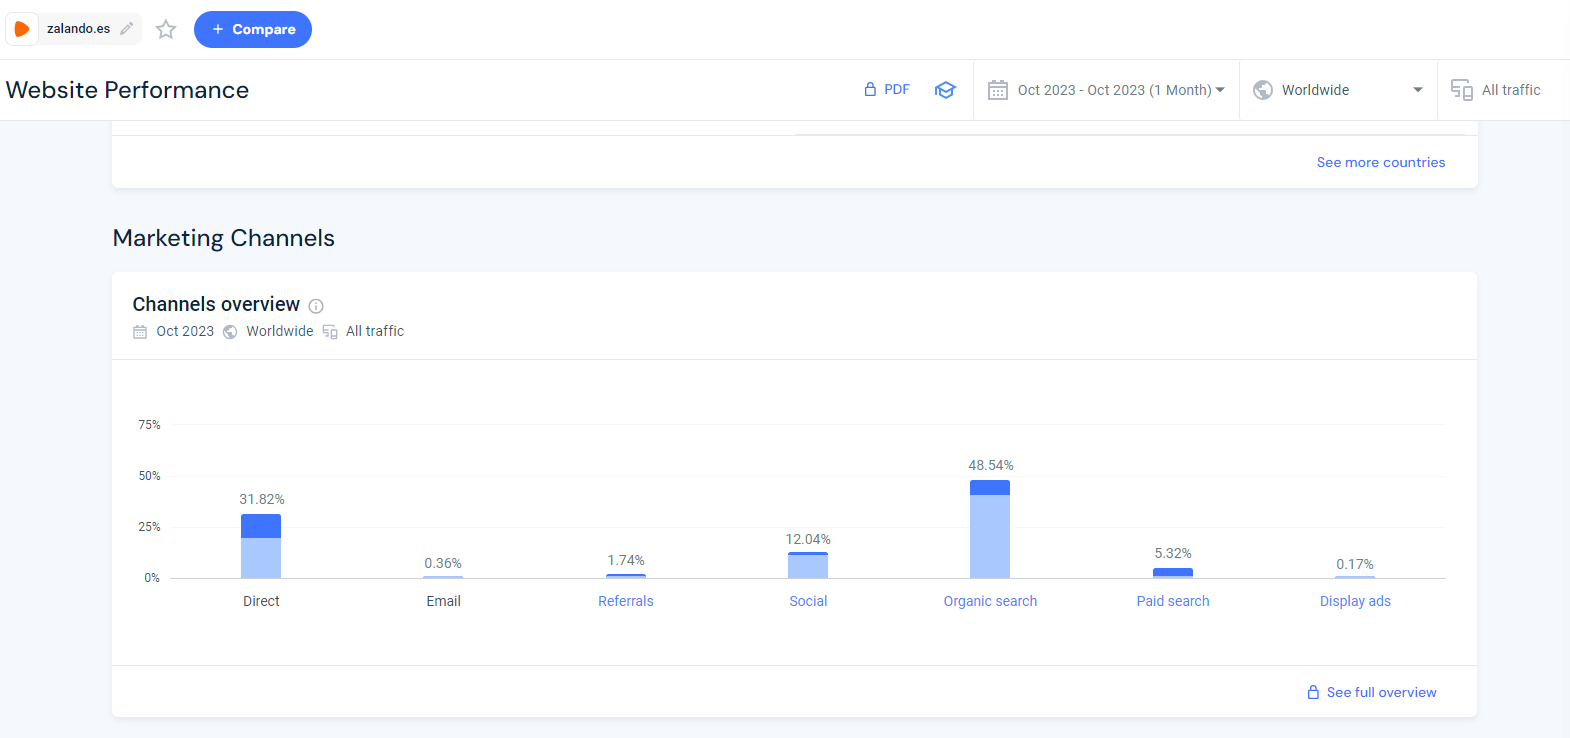Select the Paid search channel label
This screenshot has width=1570, height=738.
coord(1172,601)
